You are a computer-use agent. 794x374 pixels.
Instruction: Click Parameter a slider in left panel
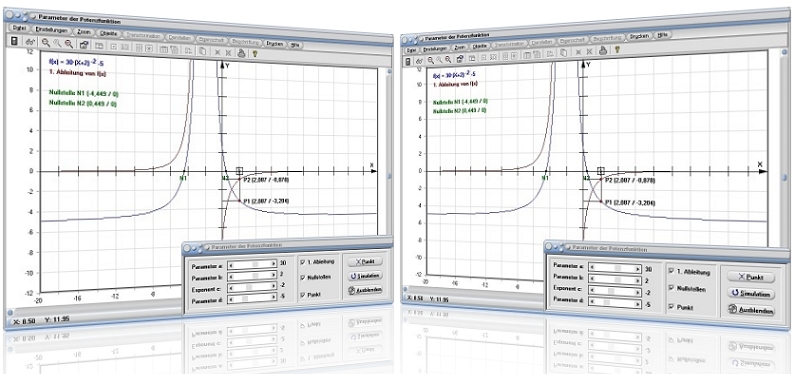click(x=252, y=264)
